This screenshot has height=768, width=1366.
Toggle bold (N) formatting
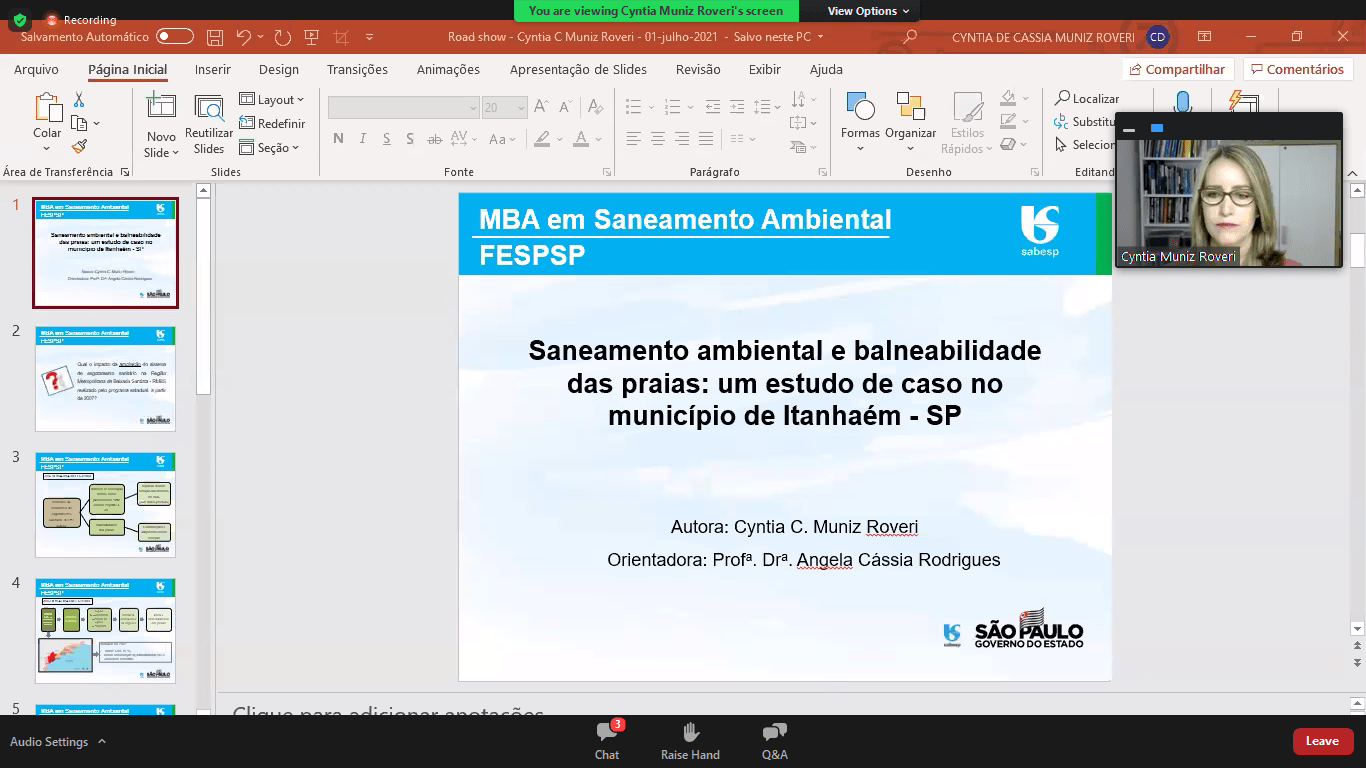[338, 139]
